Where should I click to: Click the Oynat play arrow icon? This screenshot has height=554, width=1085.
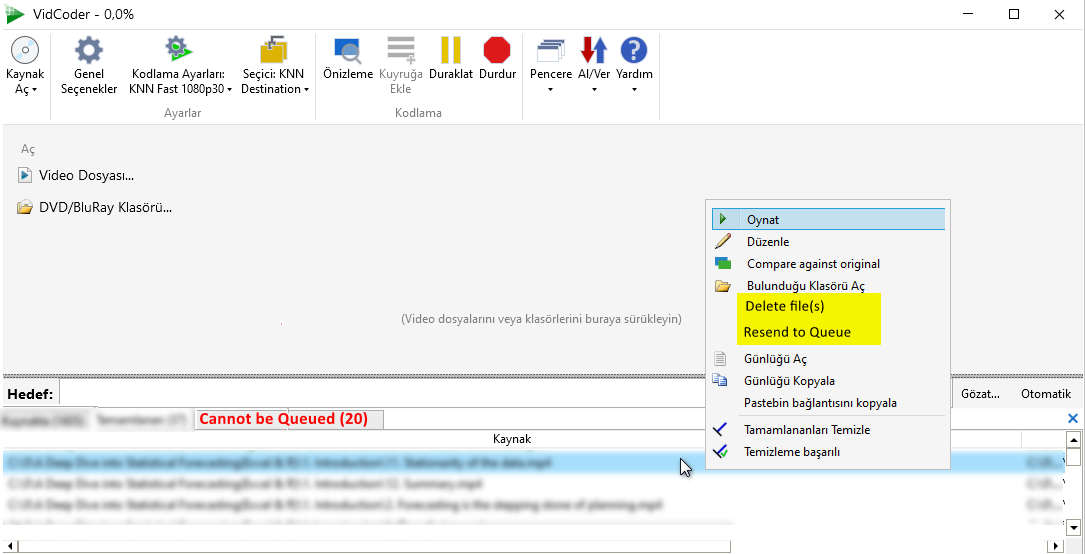click(x=723, y=219)
